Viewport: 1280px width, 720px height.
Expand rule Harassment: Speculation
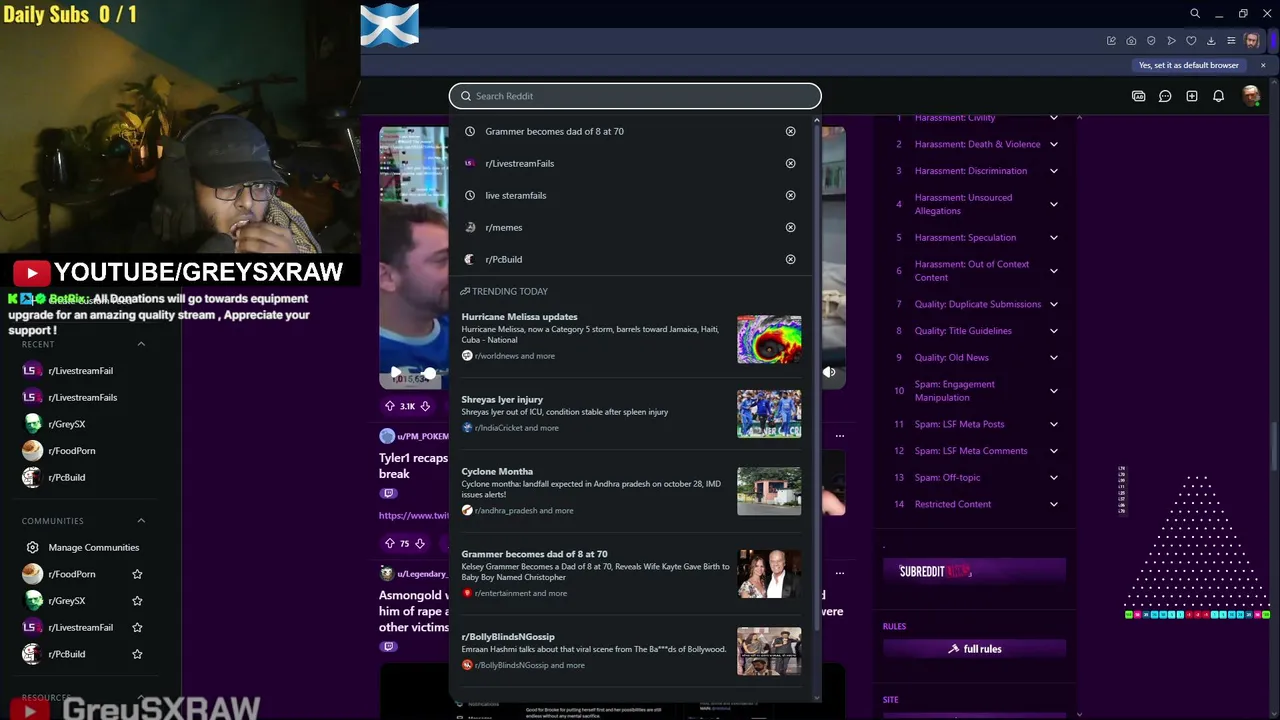(x=1053, y=238)
